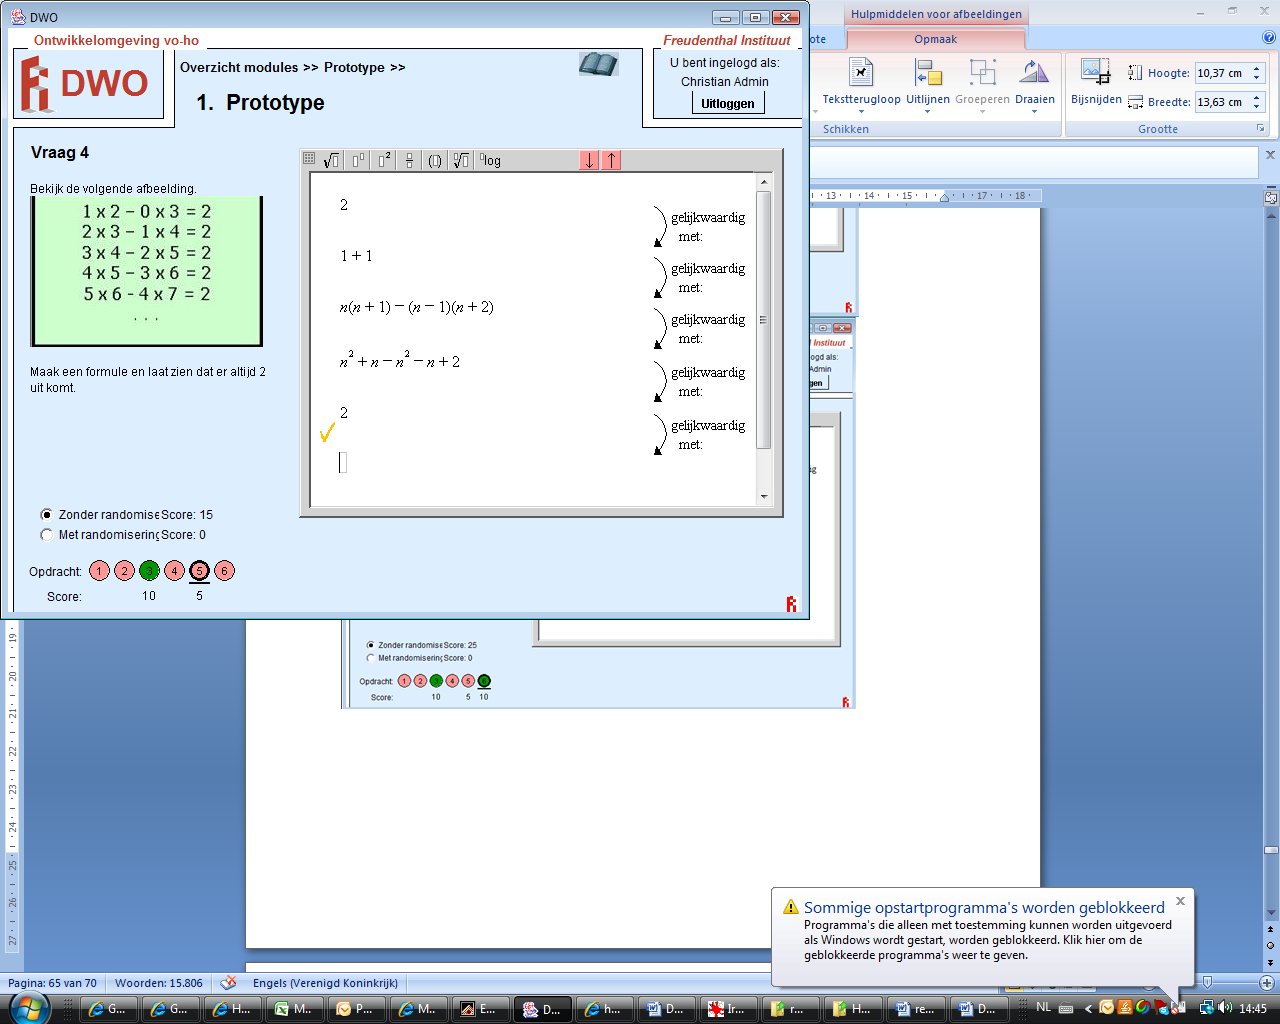Click the NL language indicator in taskbar
1280x1024 pixels.
(x=1044, y=1007)
